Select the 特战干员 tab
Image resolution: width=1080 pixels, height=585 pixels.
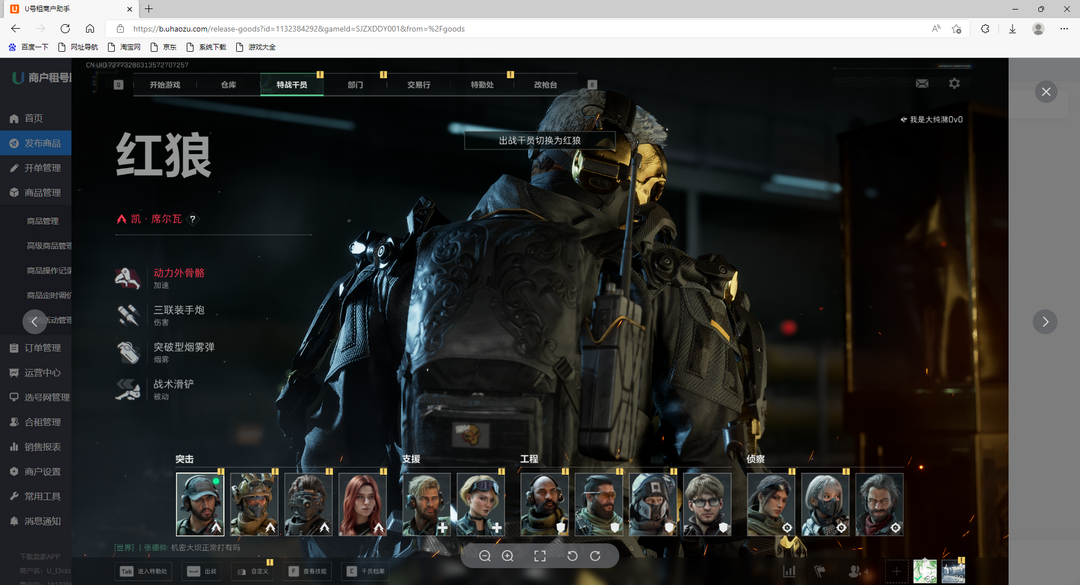[292, 85]
